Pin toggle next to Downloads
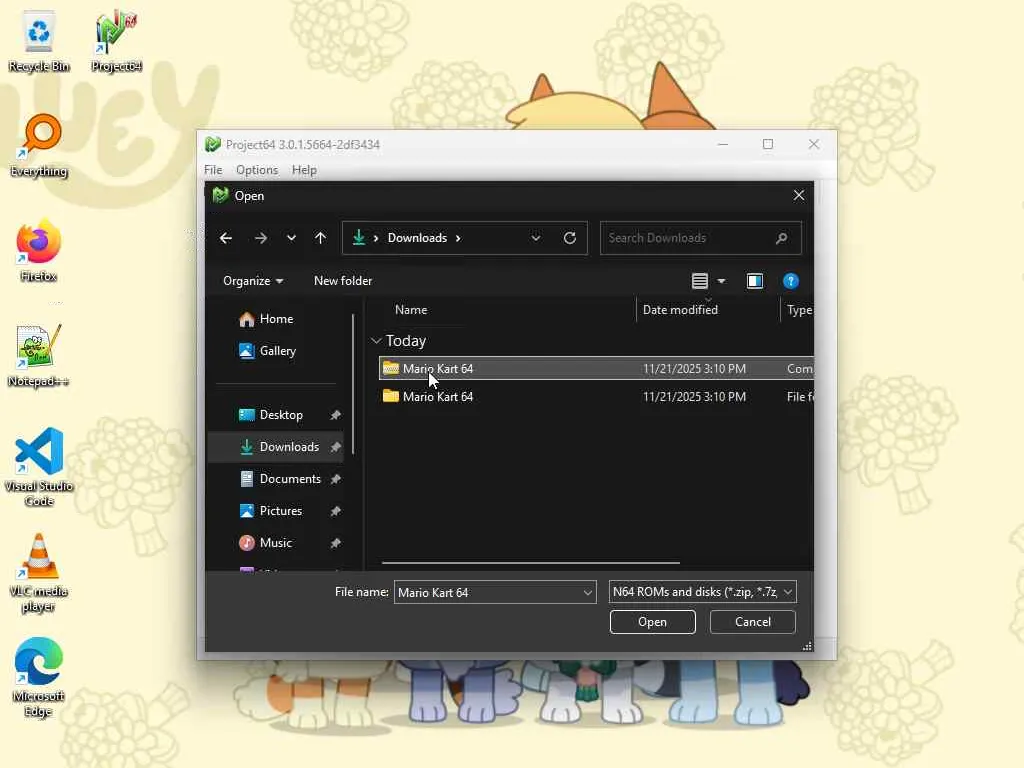Screen dimensions: 1024x768 point(335,447)
